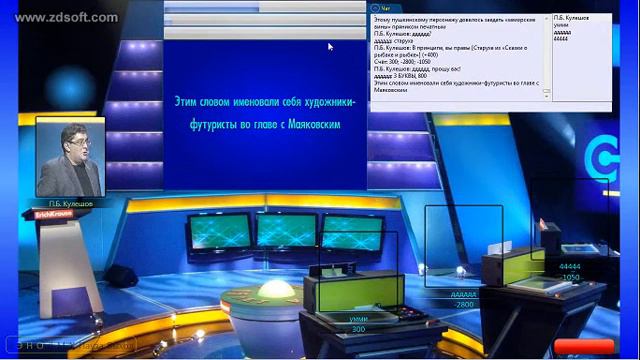Click the chat scrollbar up arrow
Screen dimensions: 640x360
pyautogui.click(x=547, y=18)
